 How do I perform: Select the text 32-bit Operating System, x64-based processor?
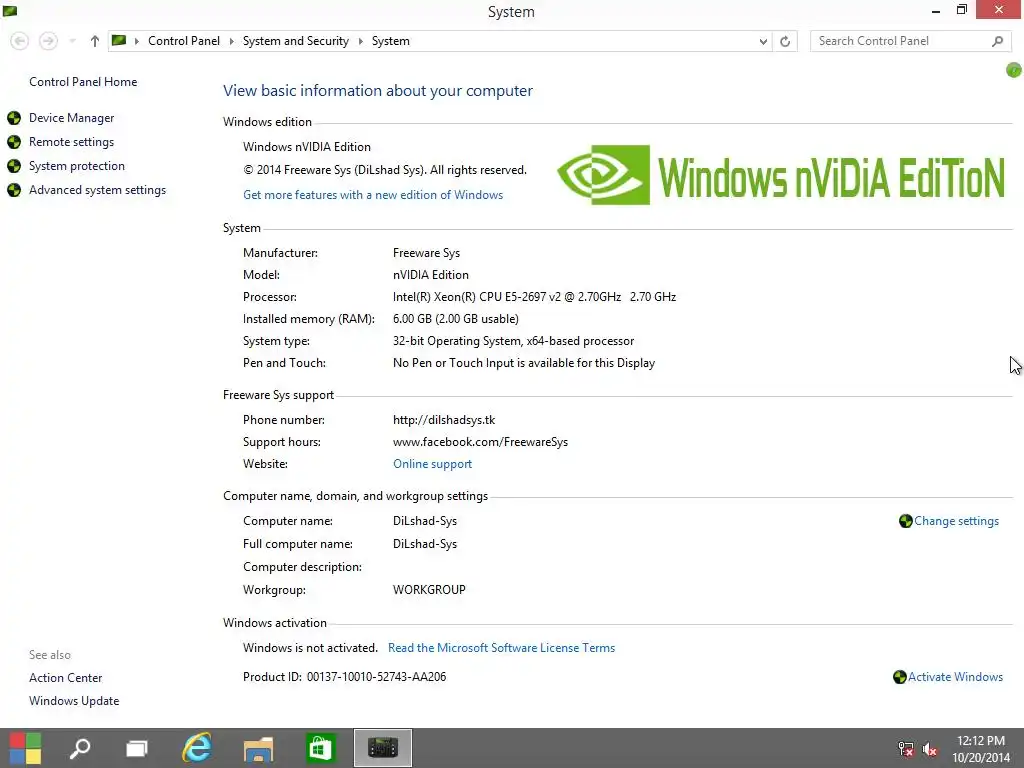(513, 341)
